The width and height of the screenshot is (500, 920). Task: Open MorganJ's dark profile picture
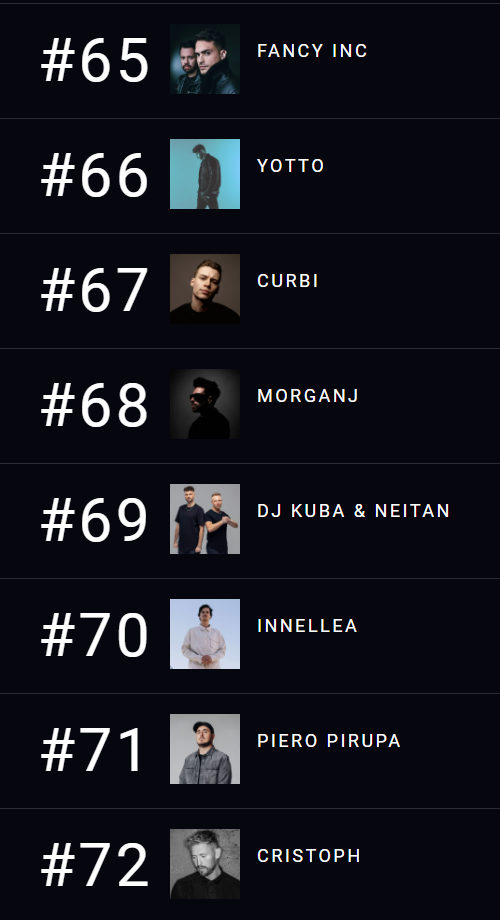tap(205, 404)
